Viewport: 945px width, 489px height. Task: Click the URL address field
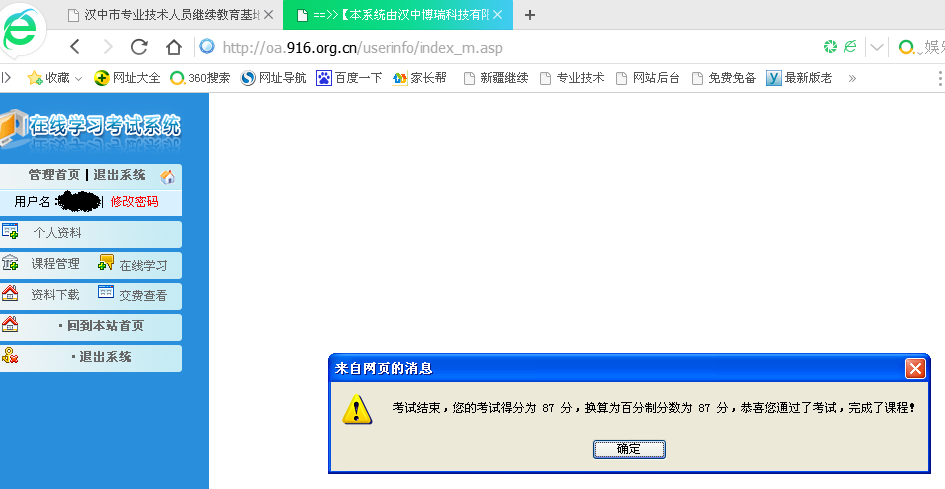click(x=500, y=47)
